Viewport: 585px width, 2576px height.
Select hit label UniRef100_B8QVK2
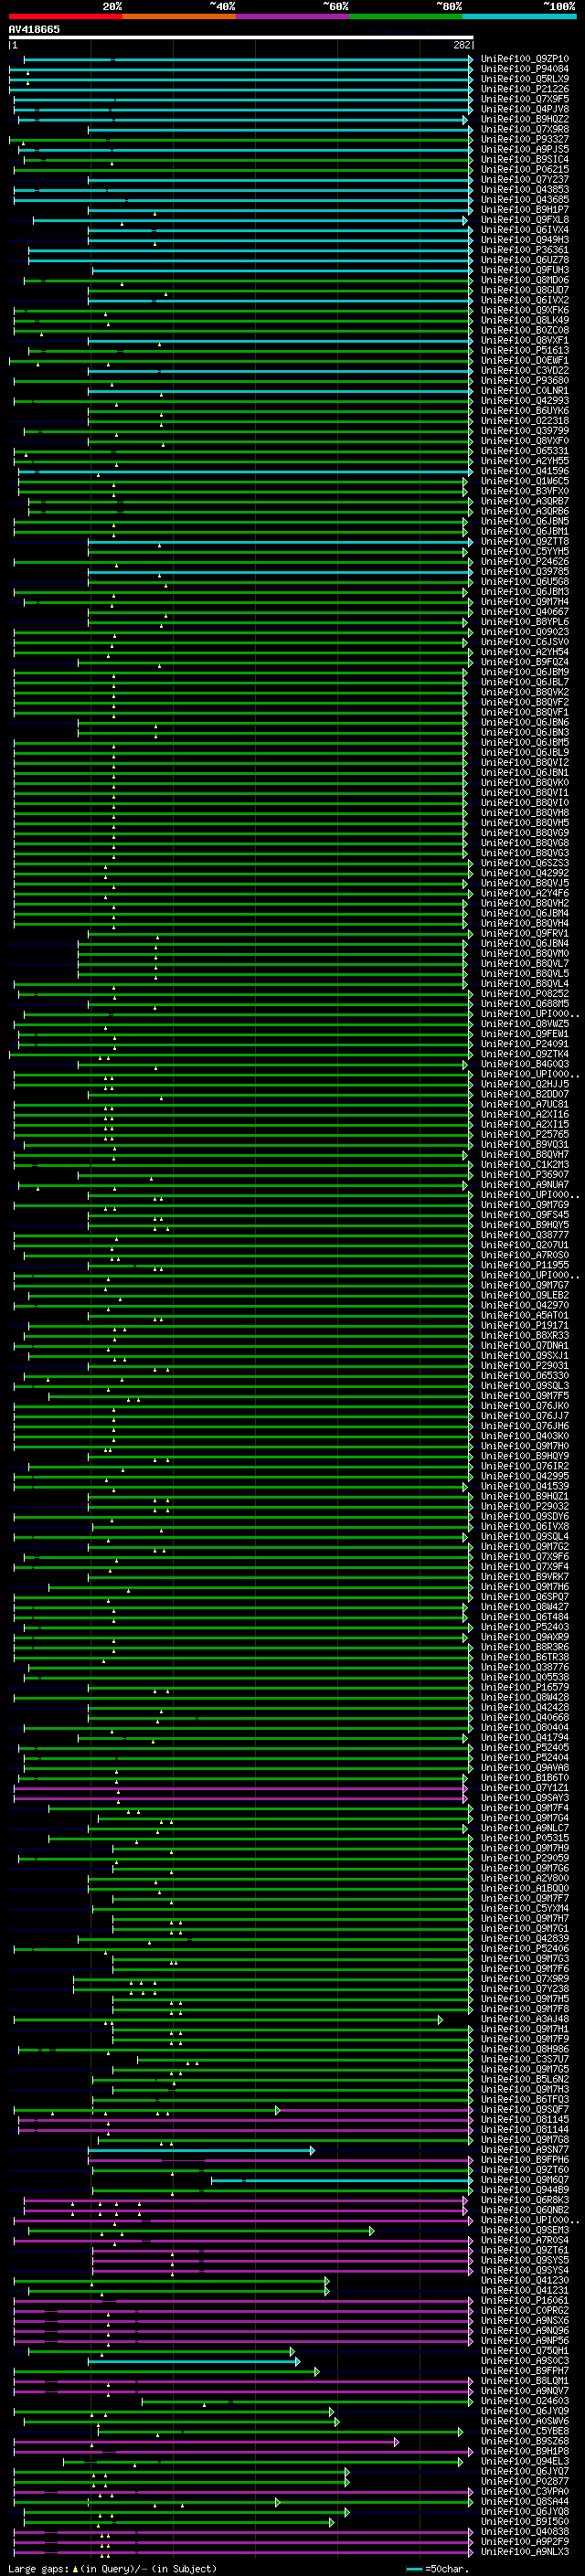[x=525, y=692]
